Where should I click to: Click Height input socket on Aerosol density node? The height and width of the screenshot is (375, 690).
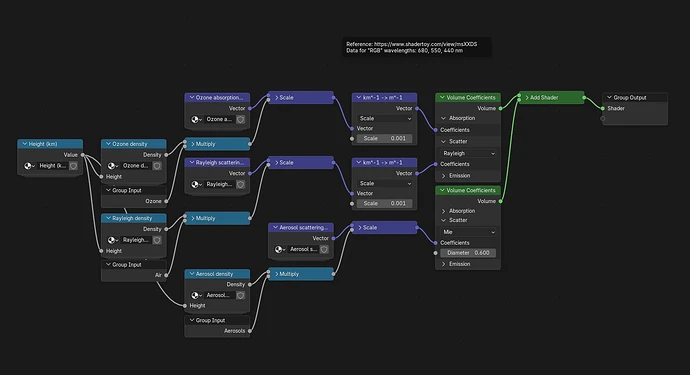185,305
